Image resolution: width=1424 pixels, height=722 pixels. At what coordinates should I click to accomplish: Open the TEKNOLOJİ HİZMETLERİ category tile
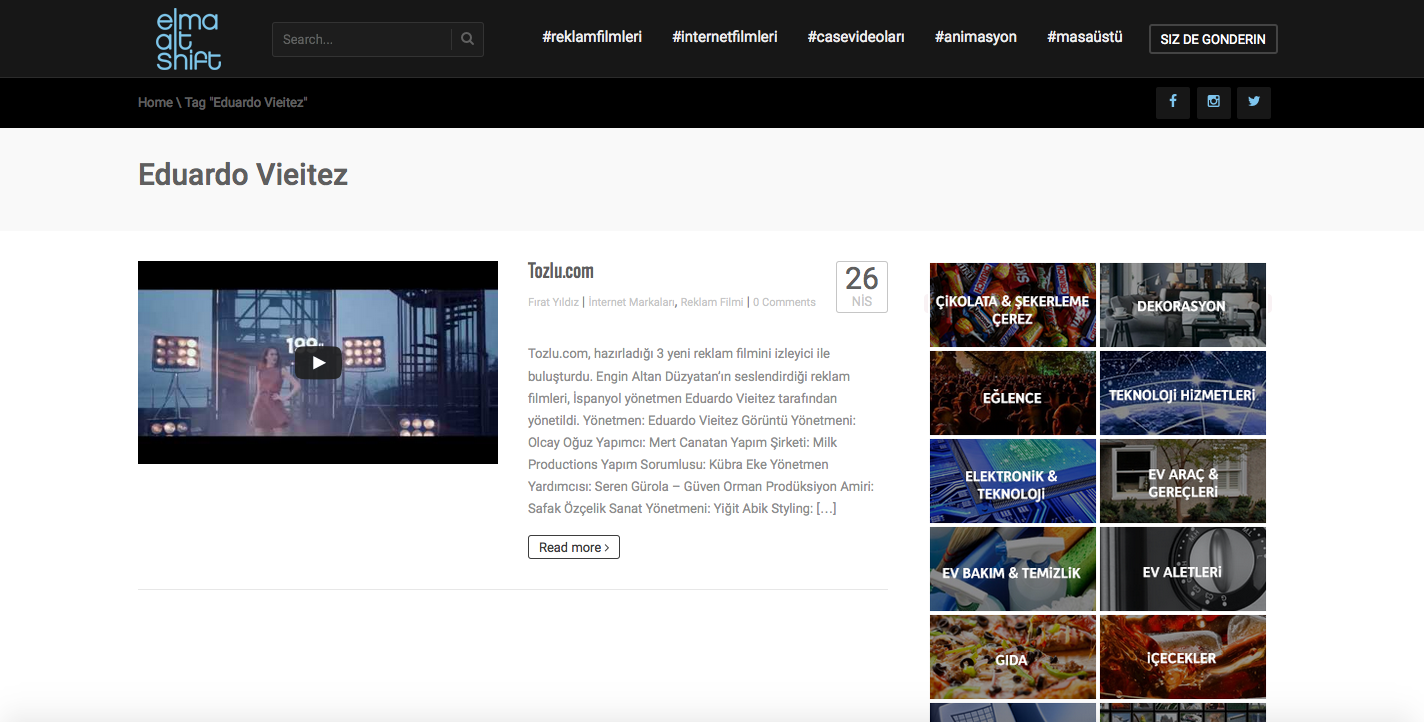[x=1183, y=393]
